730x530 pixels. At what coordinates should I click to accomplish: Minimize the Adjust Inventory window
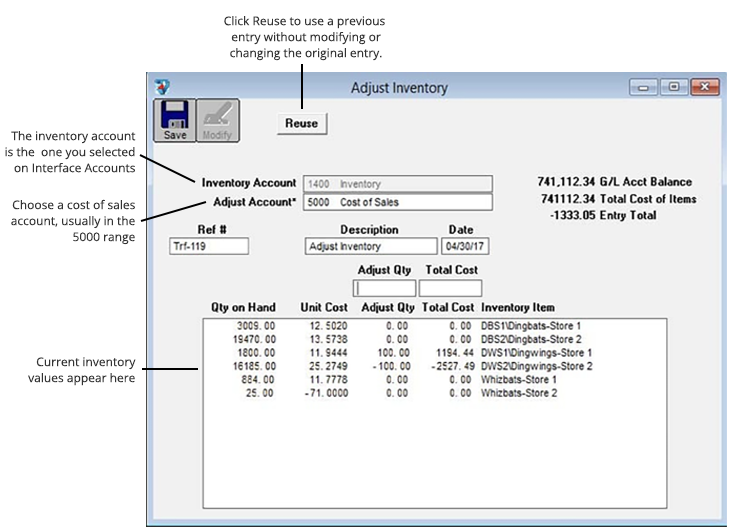[x=644, y=88]
